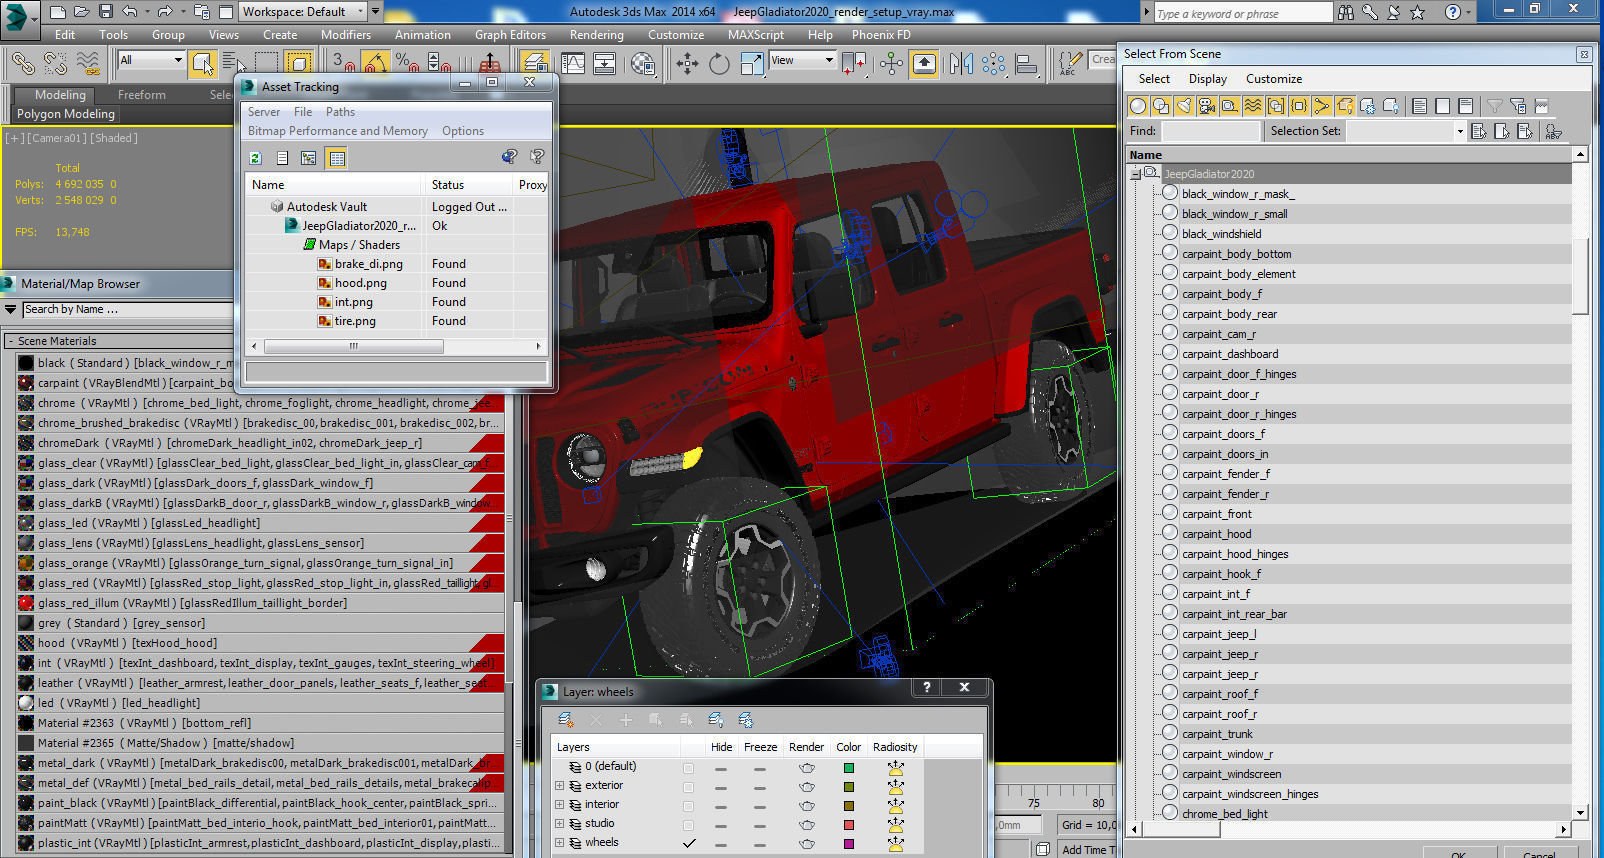Toggle Display Bone Objects filter in Select From Scene

point(1322,106)
